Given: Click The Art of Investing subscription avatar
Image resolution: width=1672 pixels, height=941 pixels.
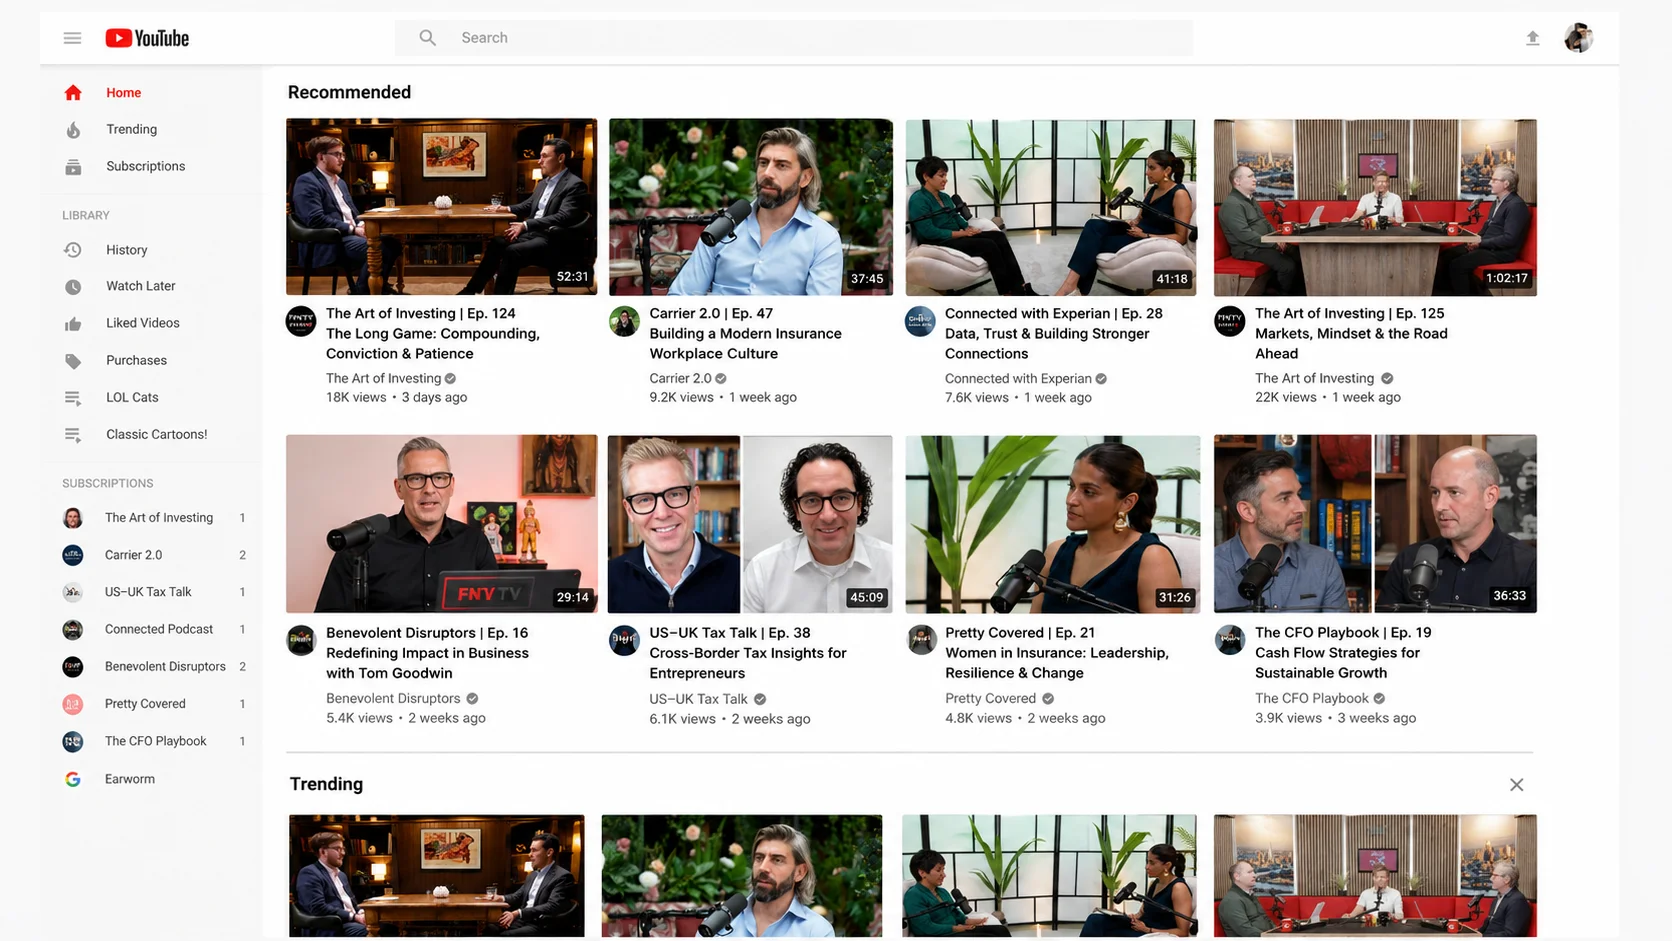Looking at the screenshot, I should (73, 518).
